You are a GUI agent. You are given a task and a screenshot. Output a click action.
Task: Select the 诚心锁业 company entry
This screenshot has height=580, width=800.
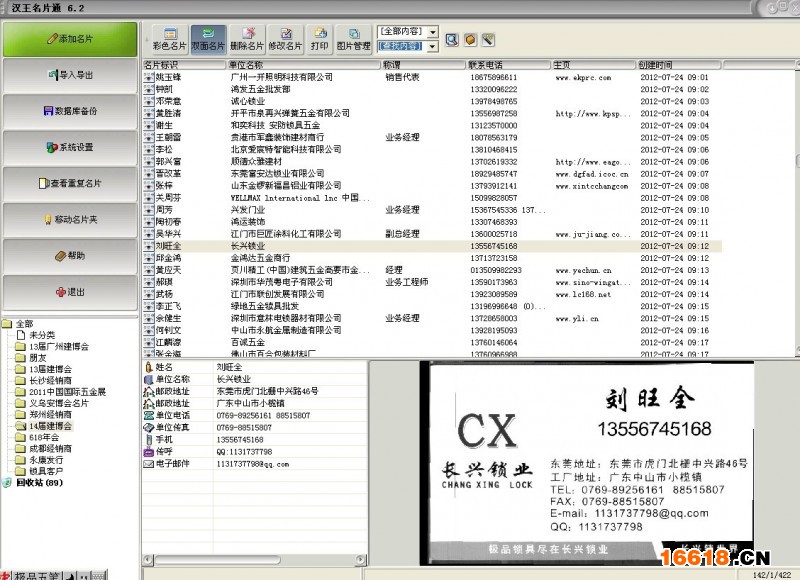click(248, 102)
